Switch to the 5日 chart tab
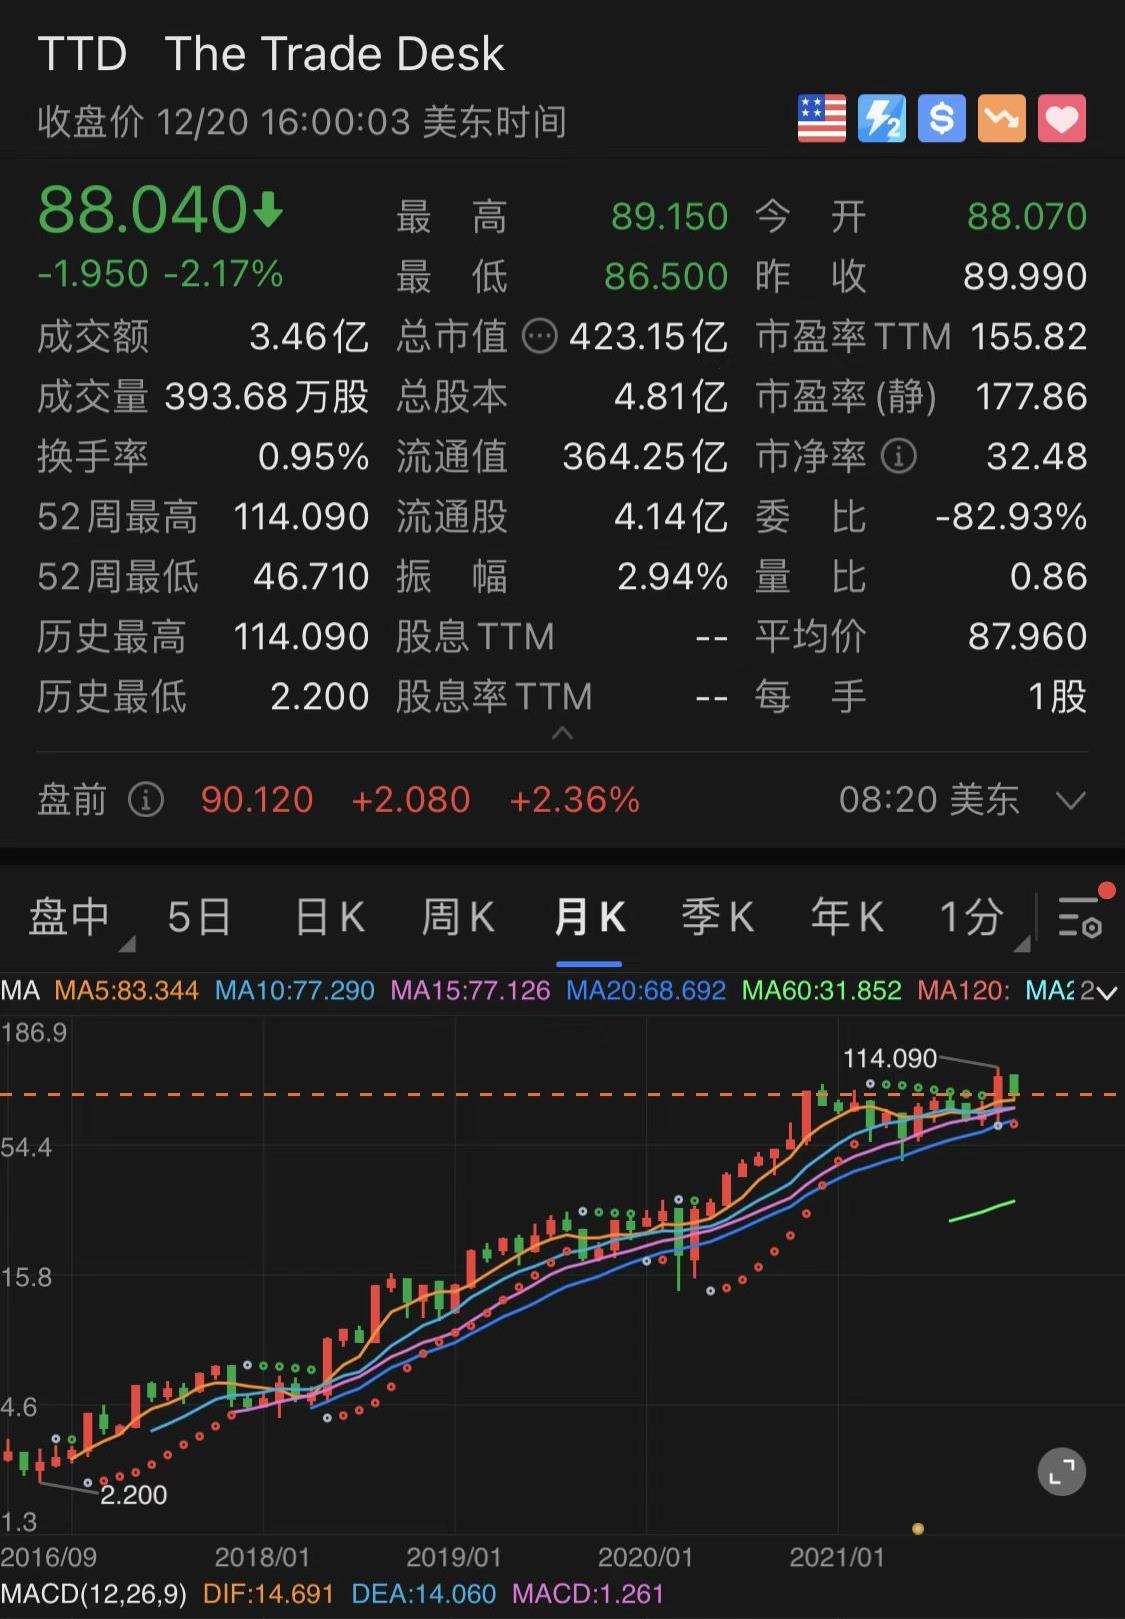 [199, 916]
